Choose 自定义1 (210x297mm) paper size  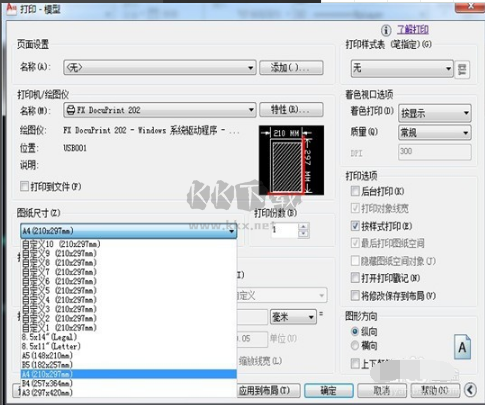(129, 328)
